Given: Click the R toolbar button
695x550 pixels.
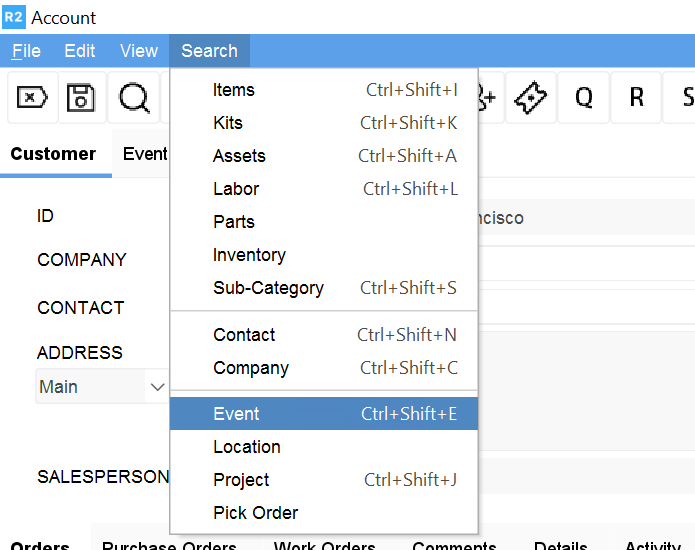Looking at the screenshot, I should pos(637,97).
